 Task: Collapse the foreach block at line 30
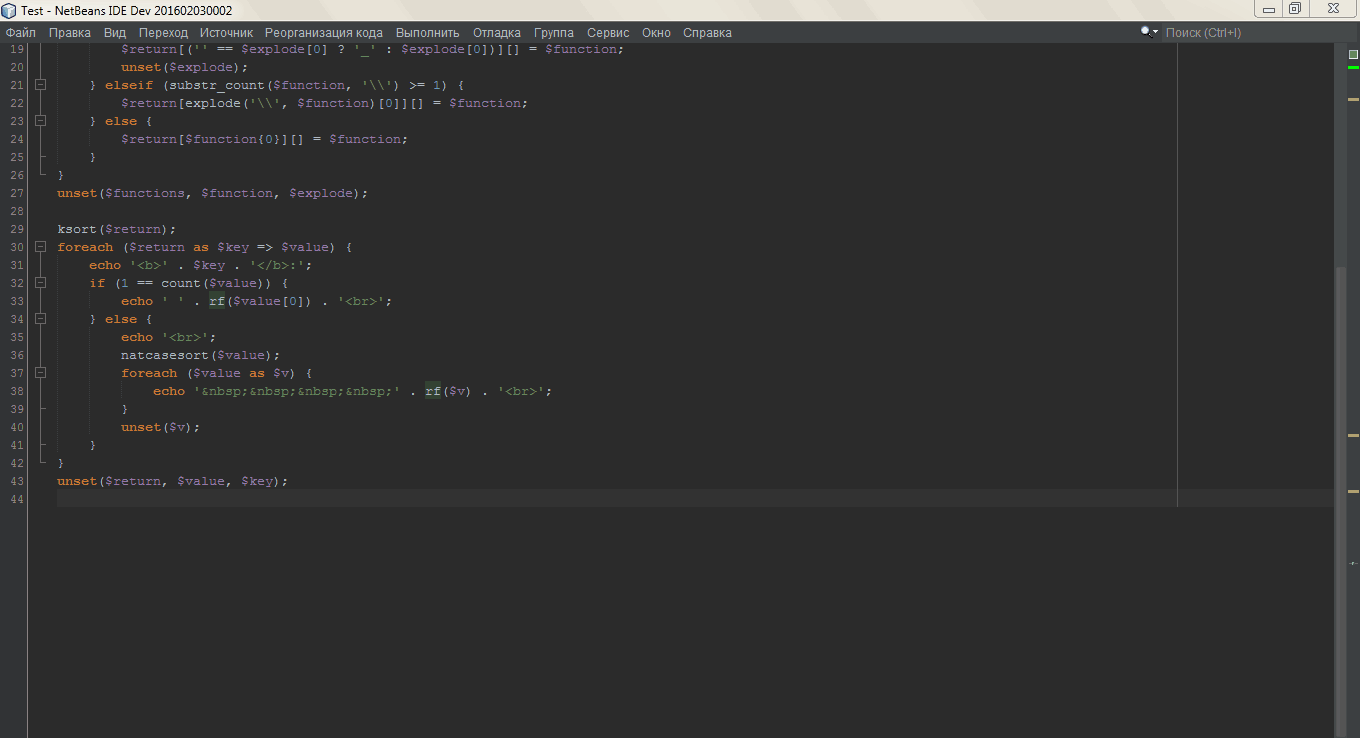[41, 247]
